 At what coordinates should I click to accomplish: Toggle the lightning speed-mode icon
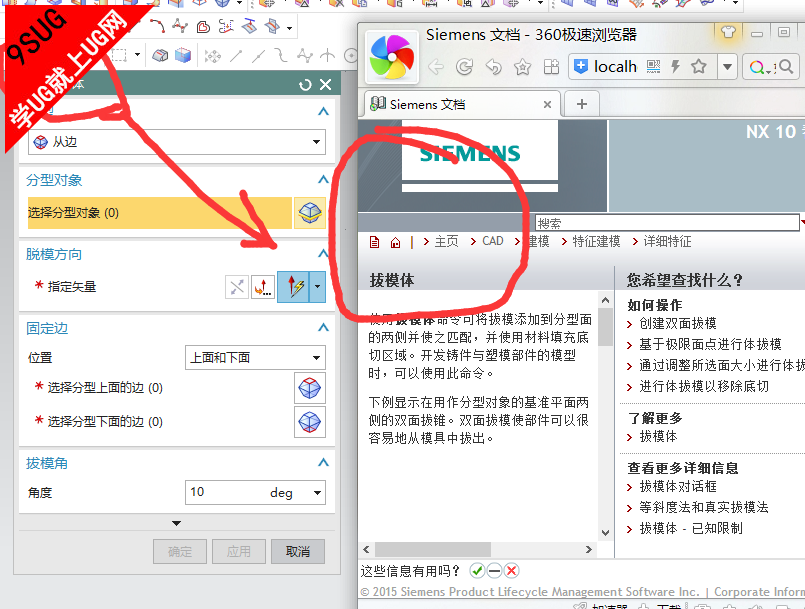pyautogui.click(x=676, y=66)
